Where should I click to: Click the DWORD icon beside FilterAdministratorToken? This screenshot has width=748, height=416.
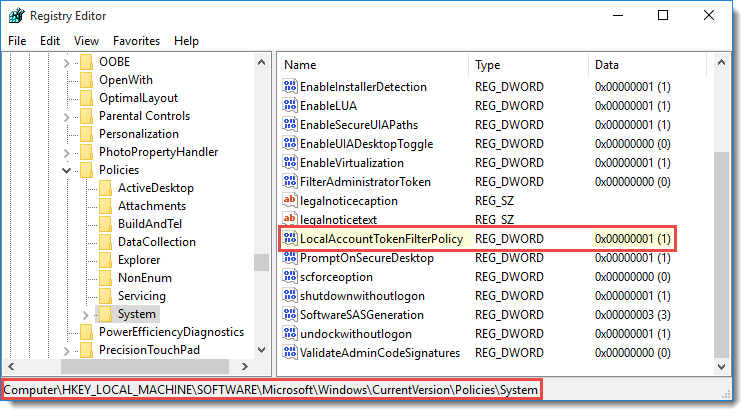(290, 182)
